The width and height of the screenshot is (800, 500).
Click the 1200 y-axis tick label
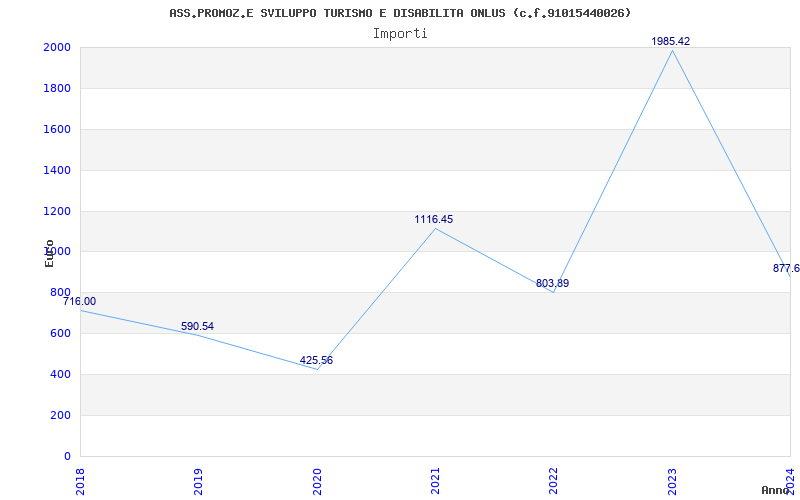tap(57, 211)
